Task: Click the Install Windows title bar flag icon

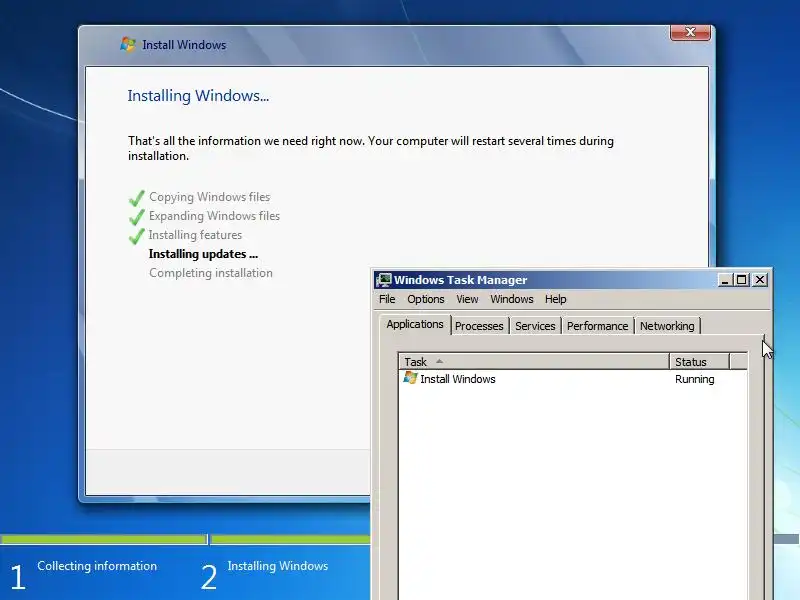Action: pyautogui.click(x=128, y=44)
